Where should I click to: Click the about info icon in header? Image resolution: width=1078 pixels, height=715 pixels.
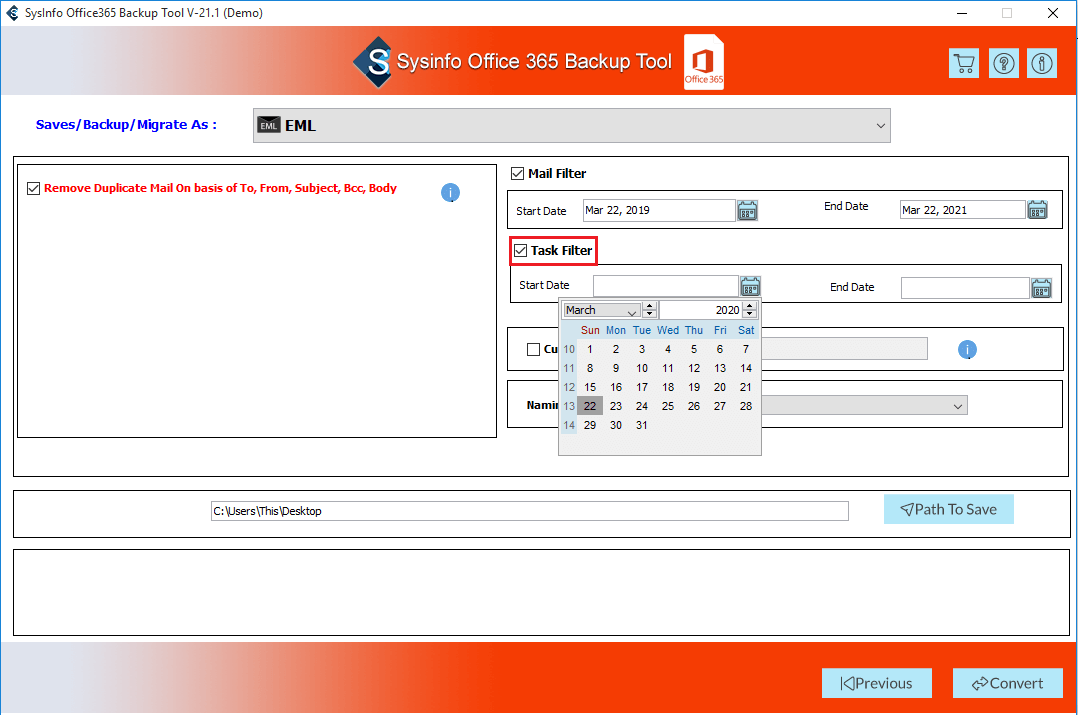pyautogui.click(x=1042, y=63)
